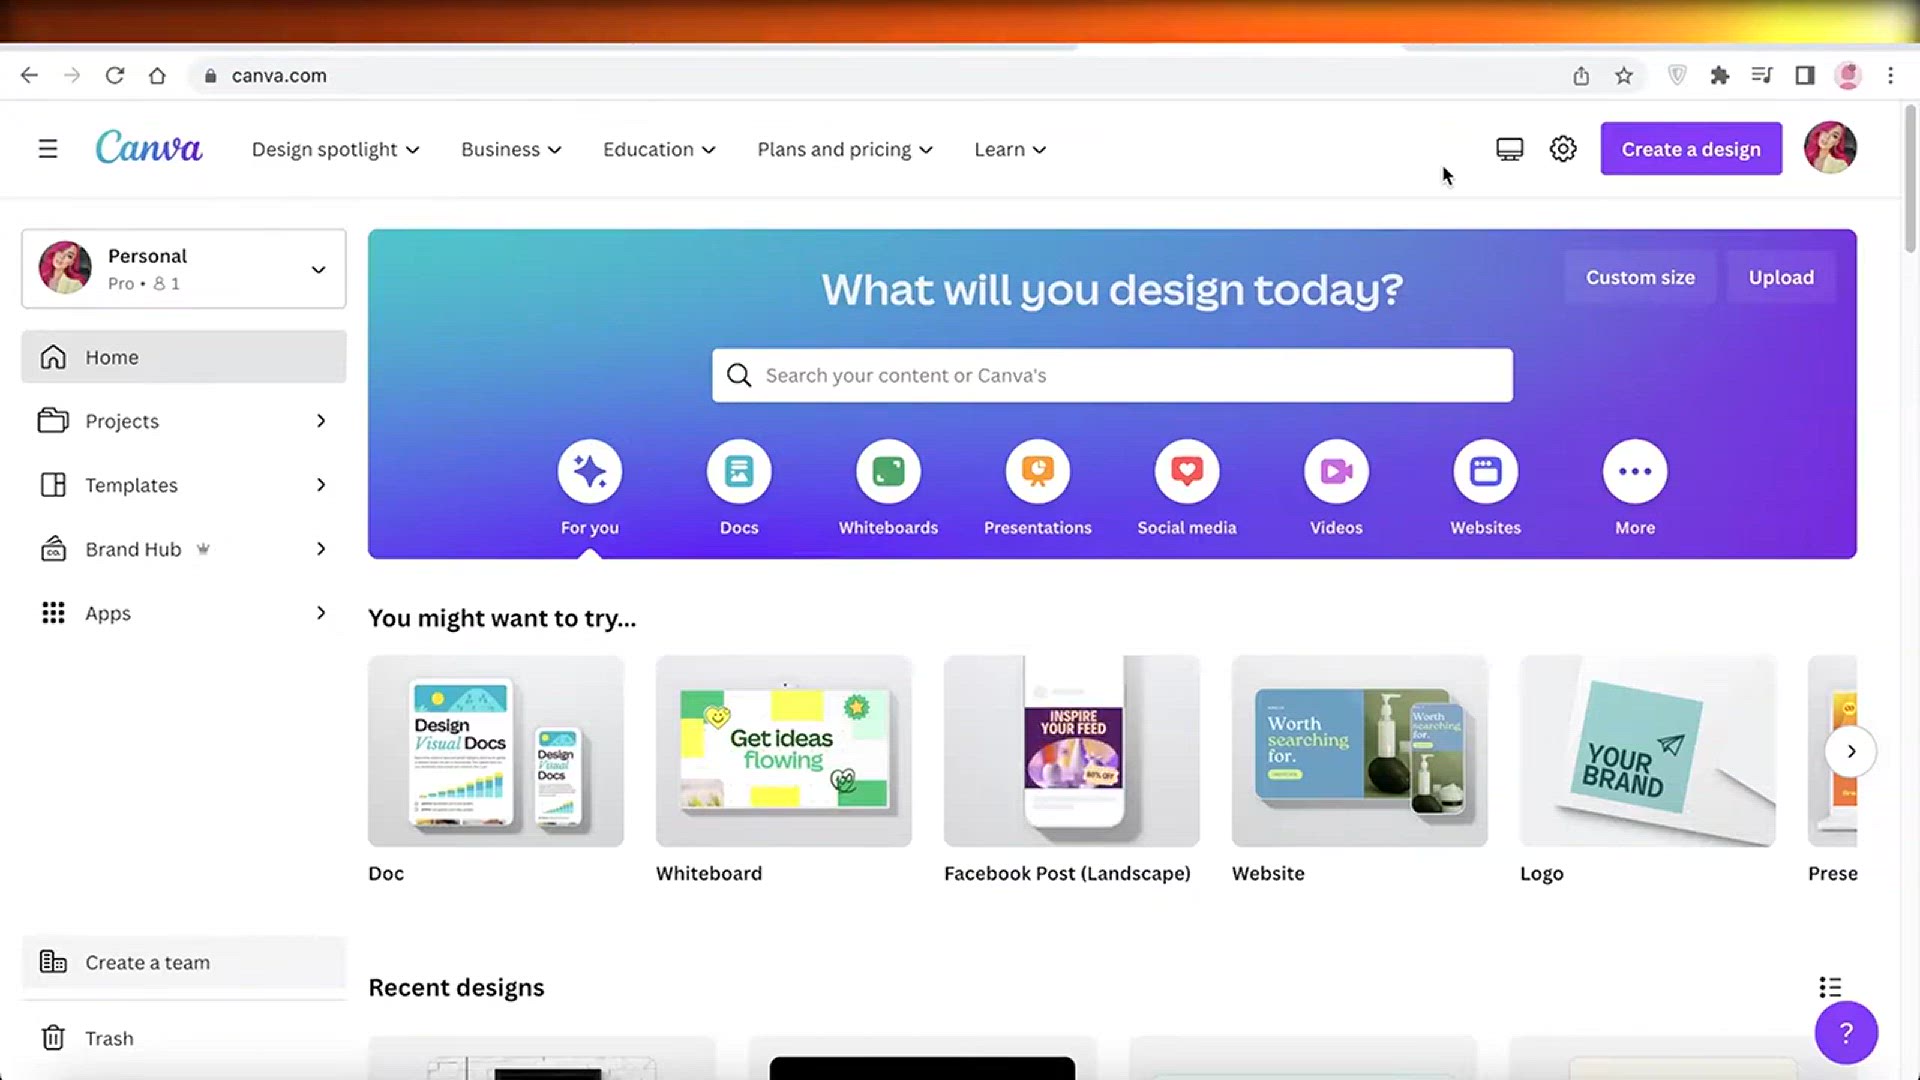Bookmark this page with the star icon
The width and height of the screenshot is (1920, 1080).
coord(1624,75)
